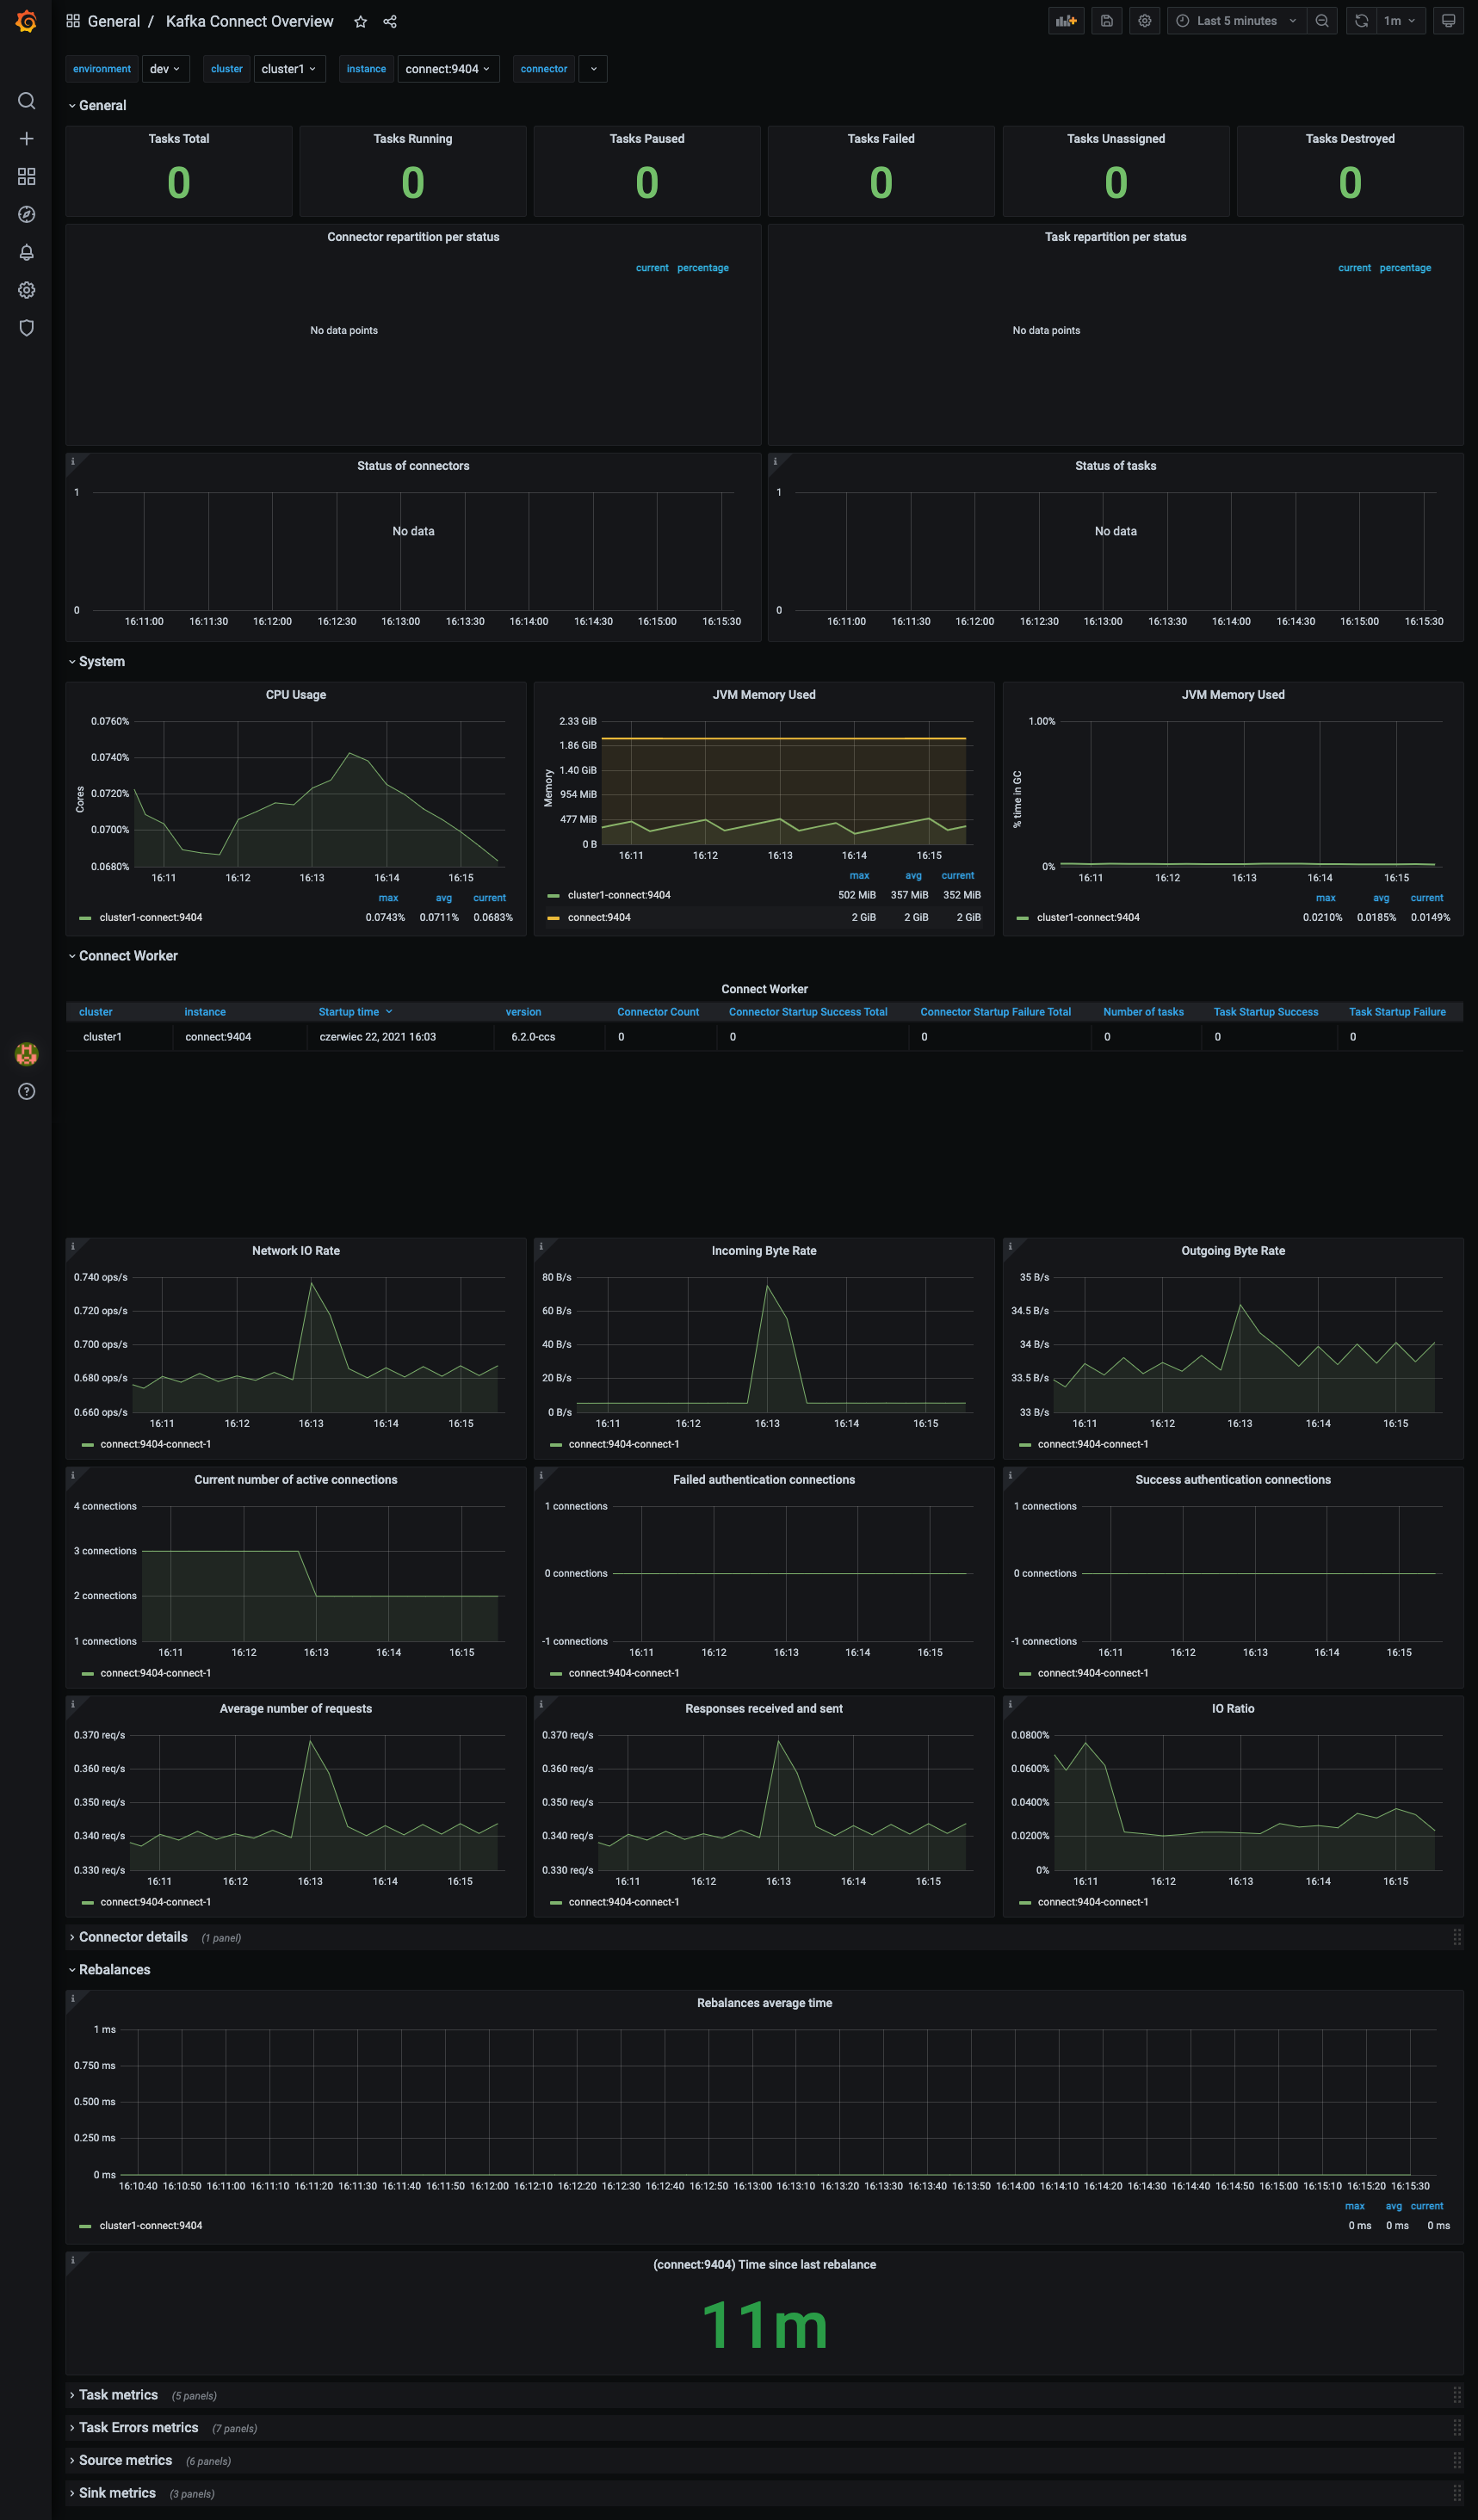Click the Kafka Connect Overview title

[249, 21]
